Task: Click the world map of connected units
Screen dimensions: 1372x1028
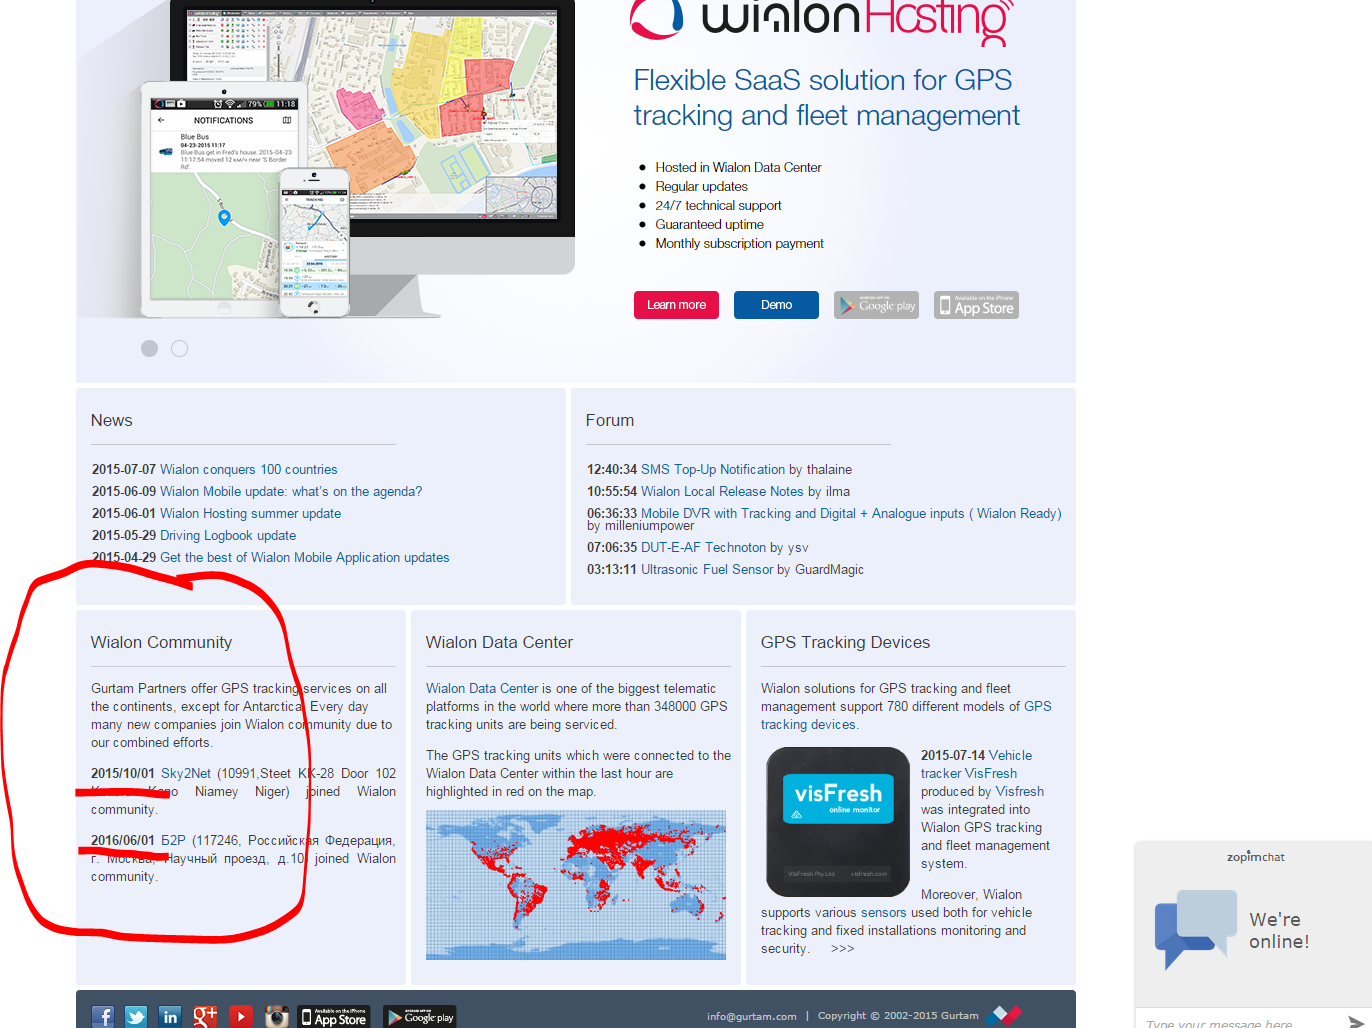Action: coord(576,884)
